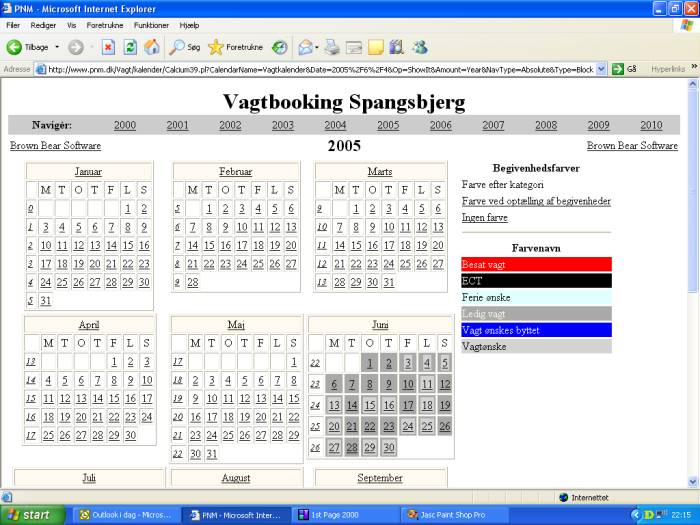The image size is (700, 525).
Task: Click the History icon in toolbar
Action: (x=280, y=47)
